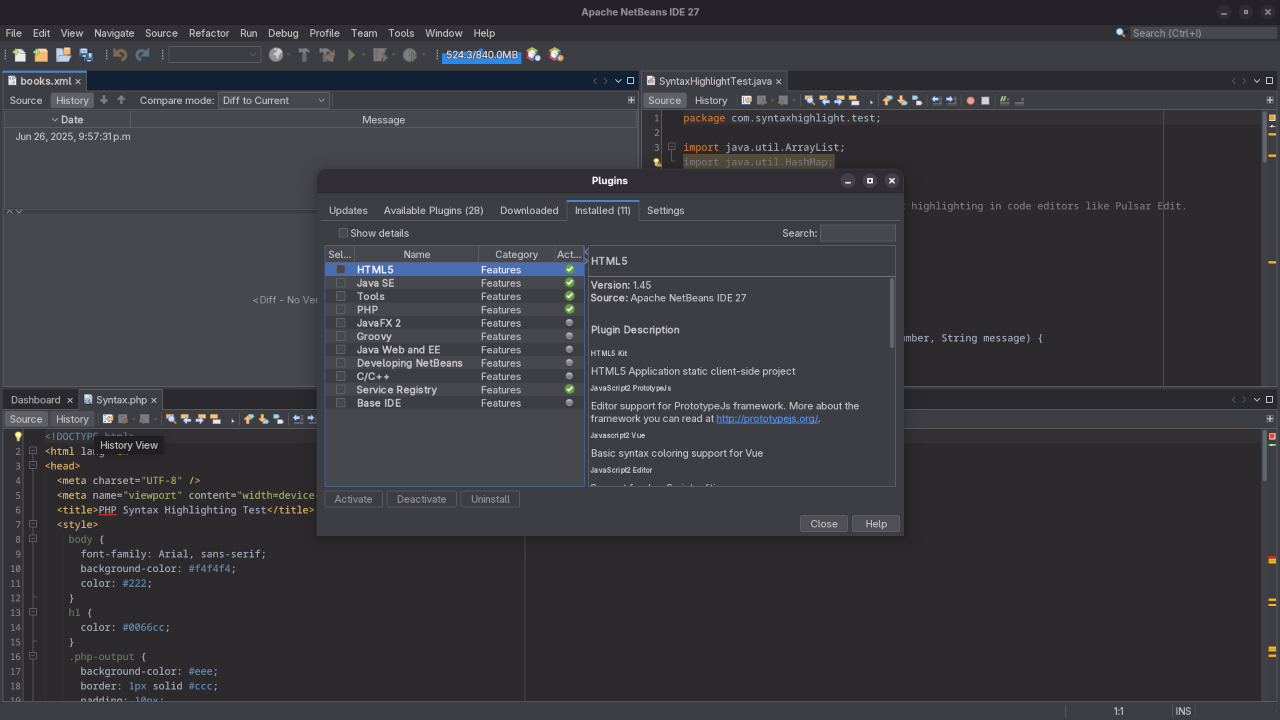This screenshot has height=720, width=1280.
Task: Click the Uninstall button
Action: (x=490, y=499)
